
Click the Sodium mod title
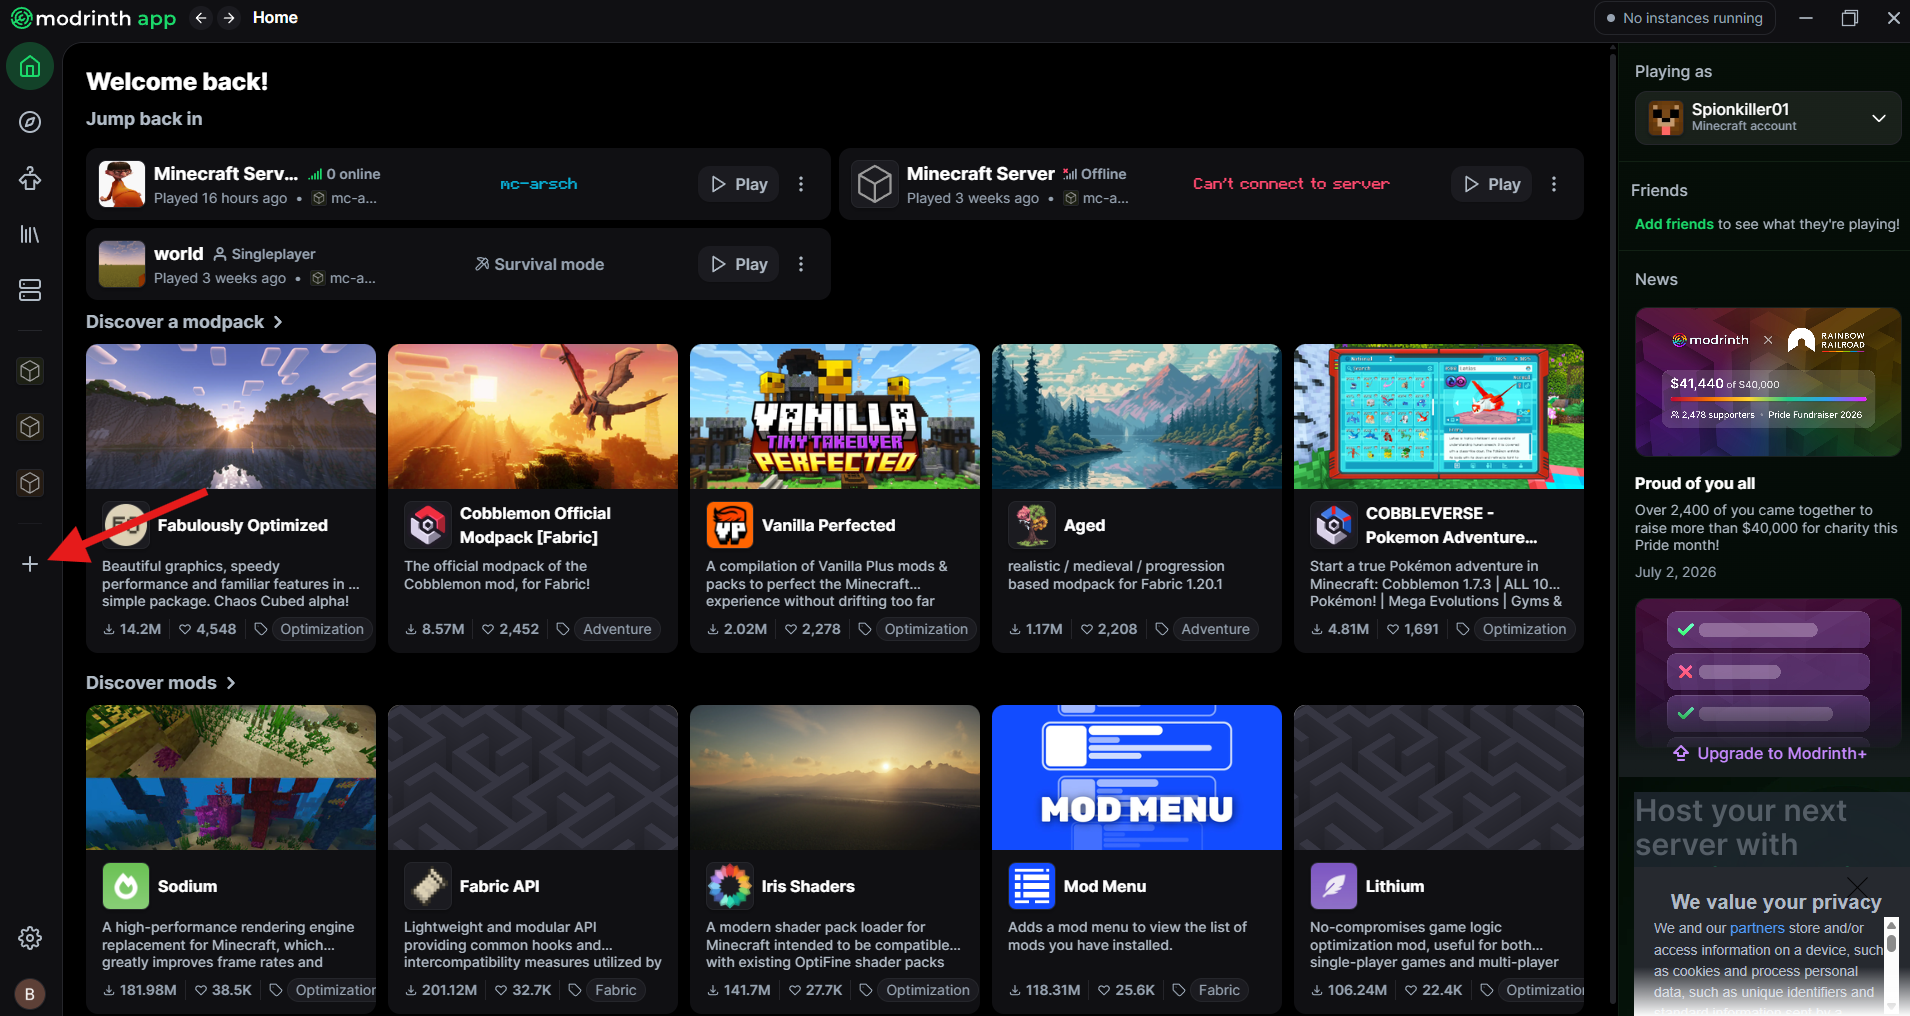point(187,886)
